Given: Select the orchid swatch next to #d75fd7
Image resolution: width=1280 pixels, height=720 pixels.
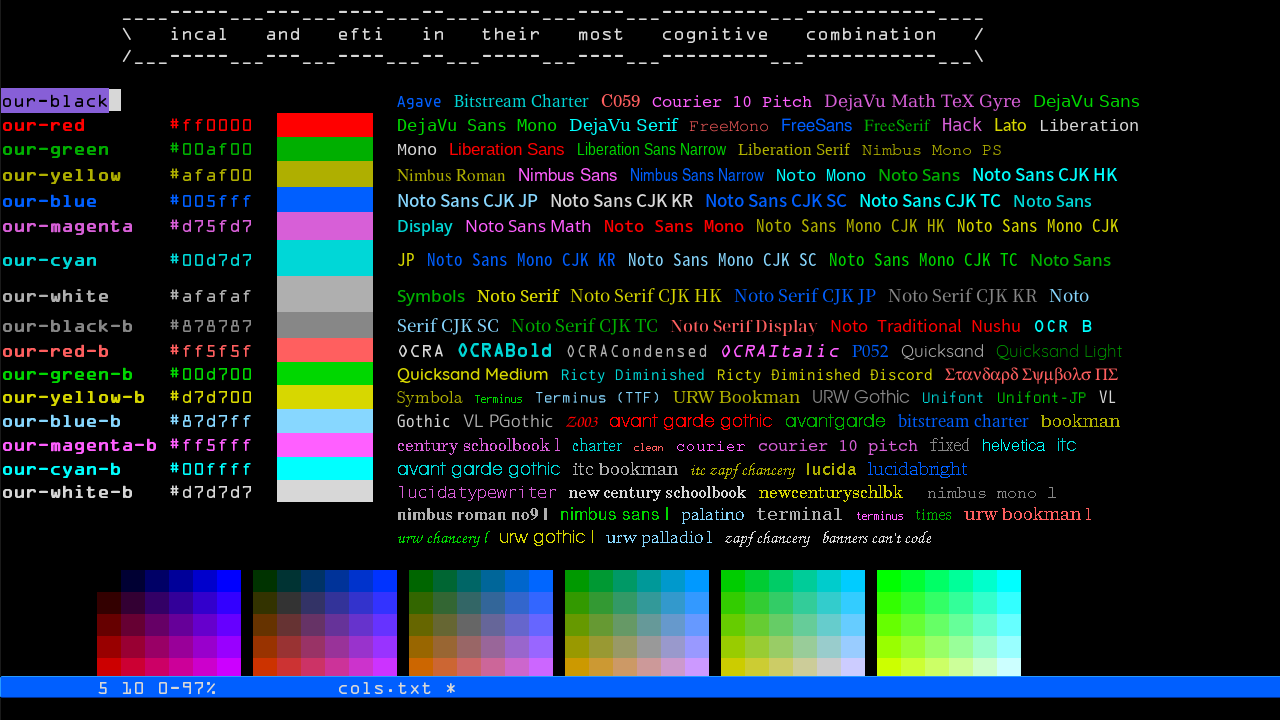Looking at the screenshot, I should pos(325,226).
